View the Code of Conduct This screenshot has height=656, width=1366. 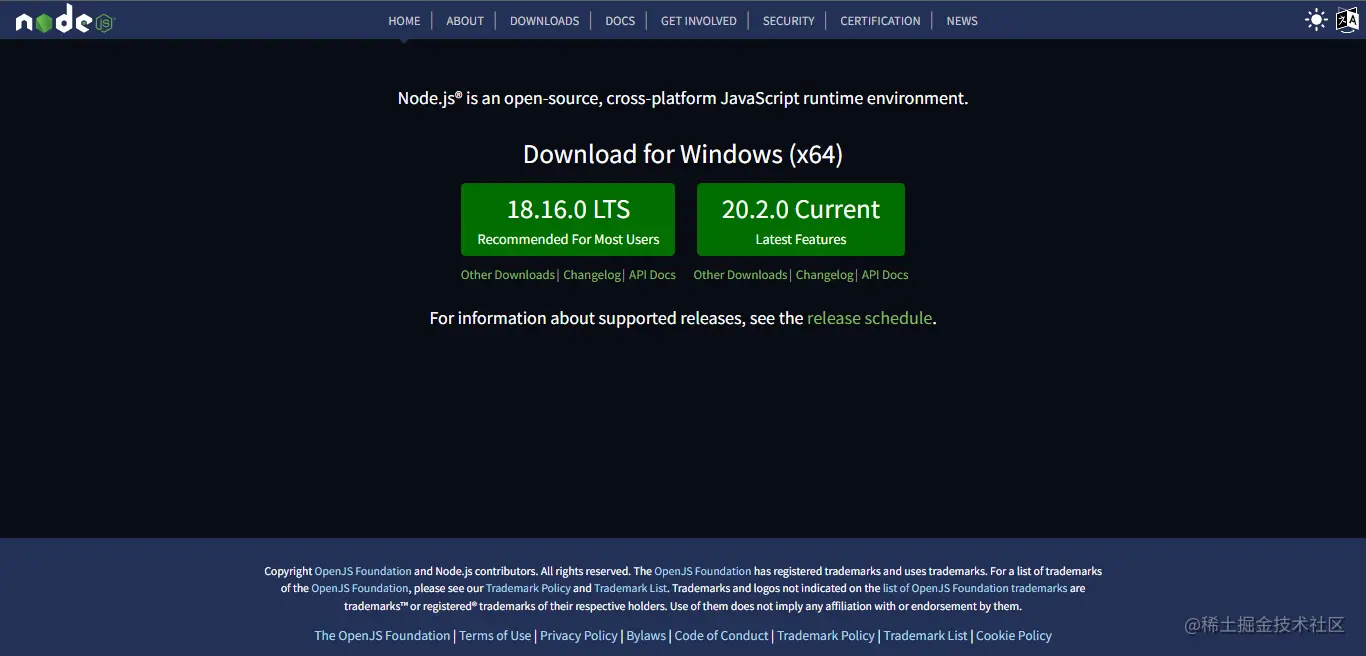click(721, 635)
